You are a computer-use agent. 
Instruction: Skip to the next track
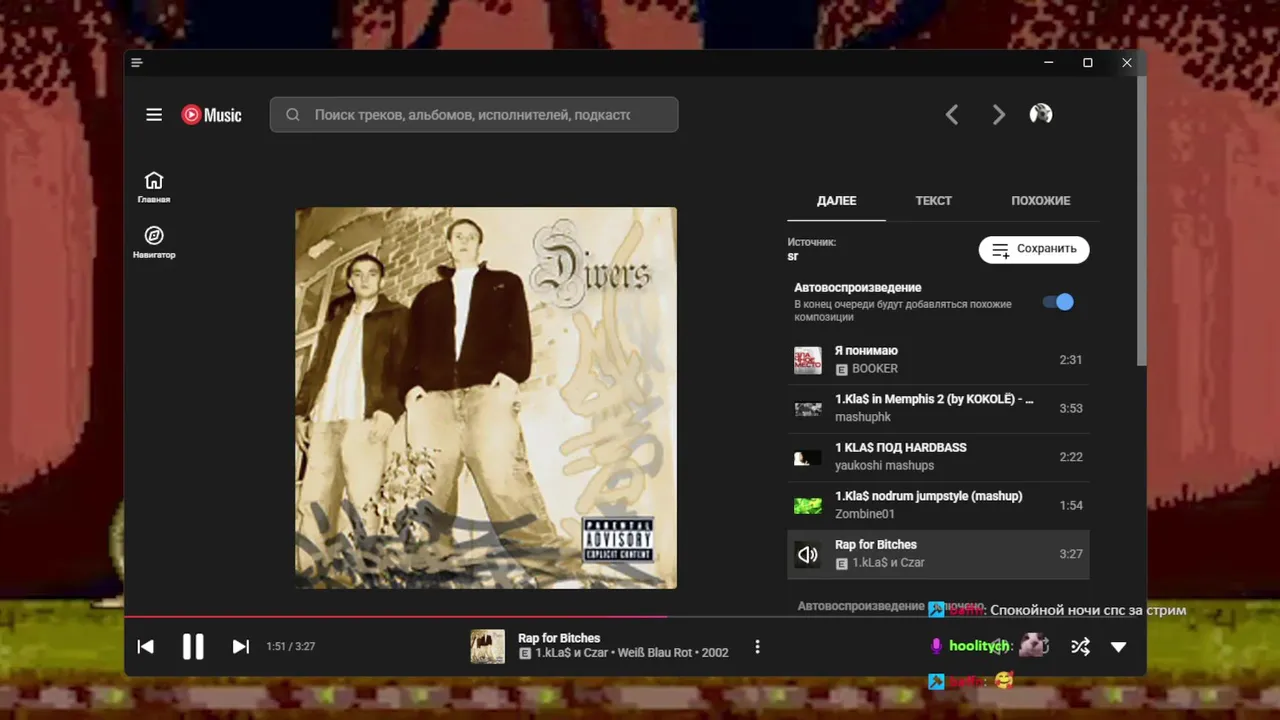pos(240,647)
